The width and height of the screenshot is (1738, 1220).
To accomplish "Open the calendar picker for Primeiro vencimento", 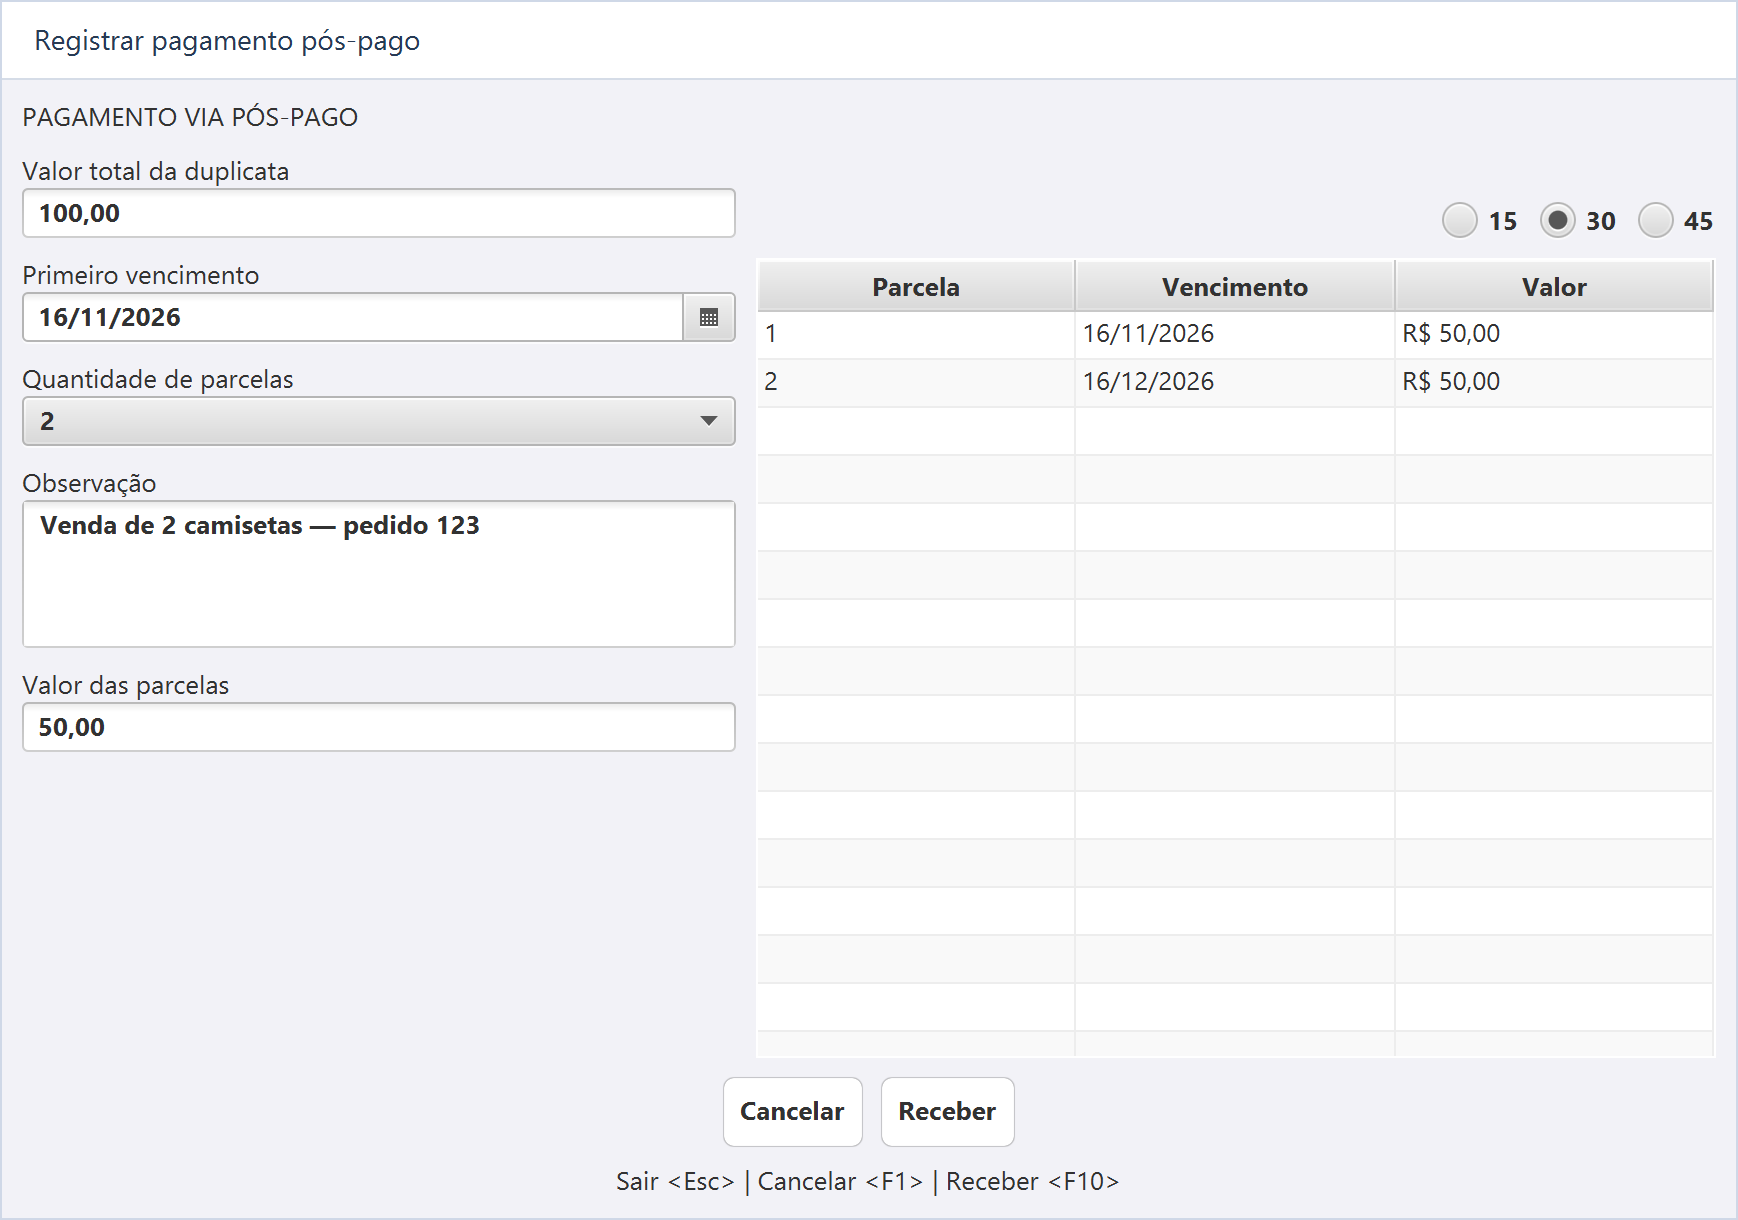I will (x=709, y=317).
